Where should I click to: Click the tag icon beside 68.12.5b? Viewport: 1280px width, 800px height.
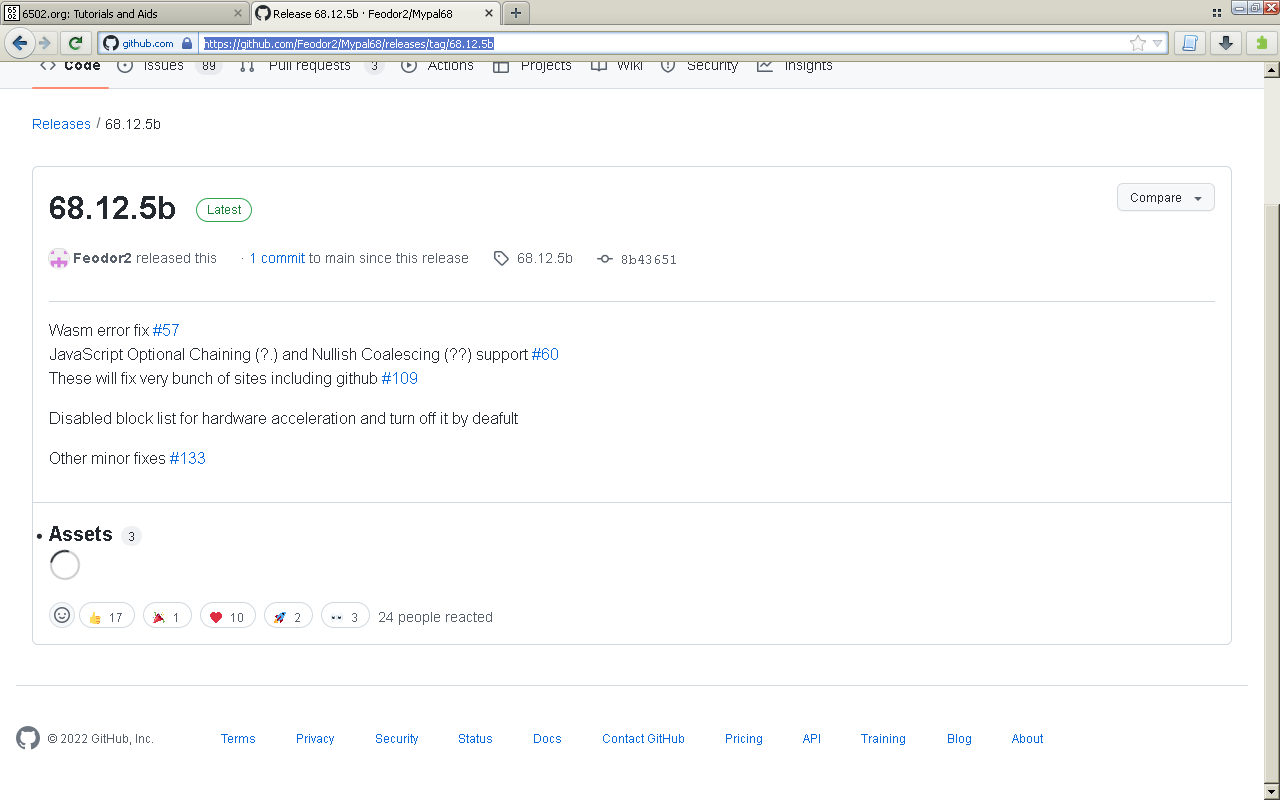500,258
